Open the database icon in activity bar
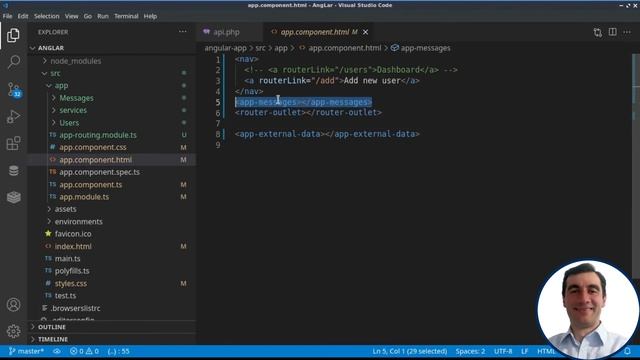The height and width of the screenshot is (360, 640). pos(13,171)
